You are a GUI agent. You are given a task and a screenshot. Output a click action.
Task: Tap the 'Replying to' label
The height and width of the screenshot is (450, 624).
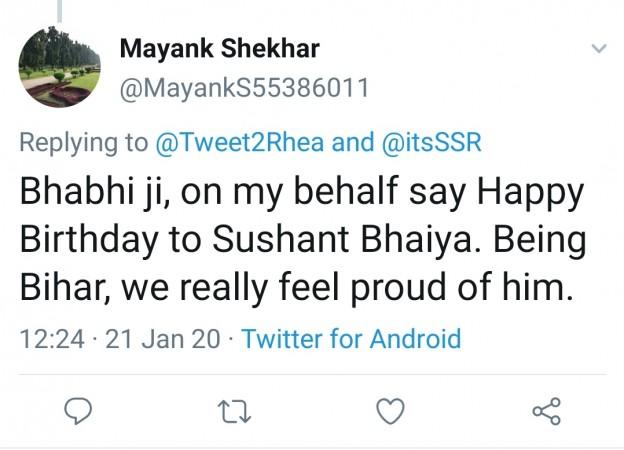point(84,142)
